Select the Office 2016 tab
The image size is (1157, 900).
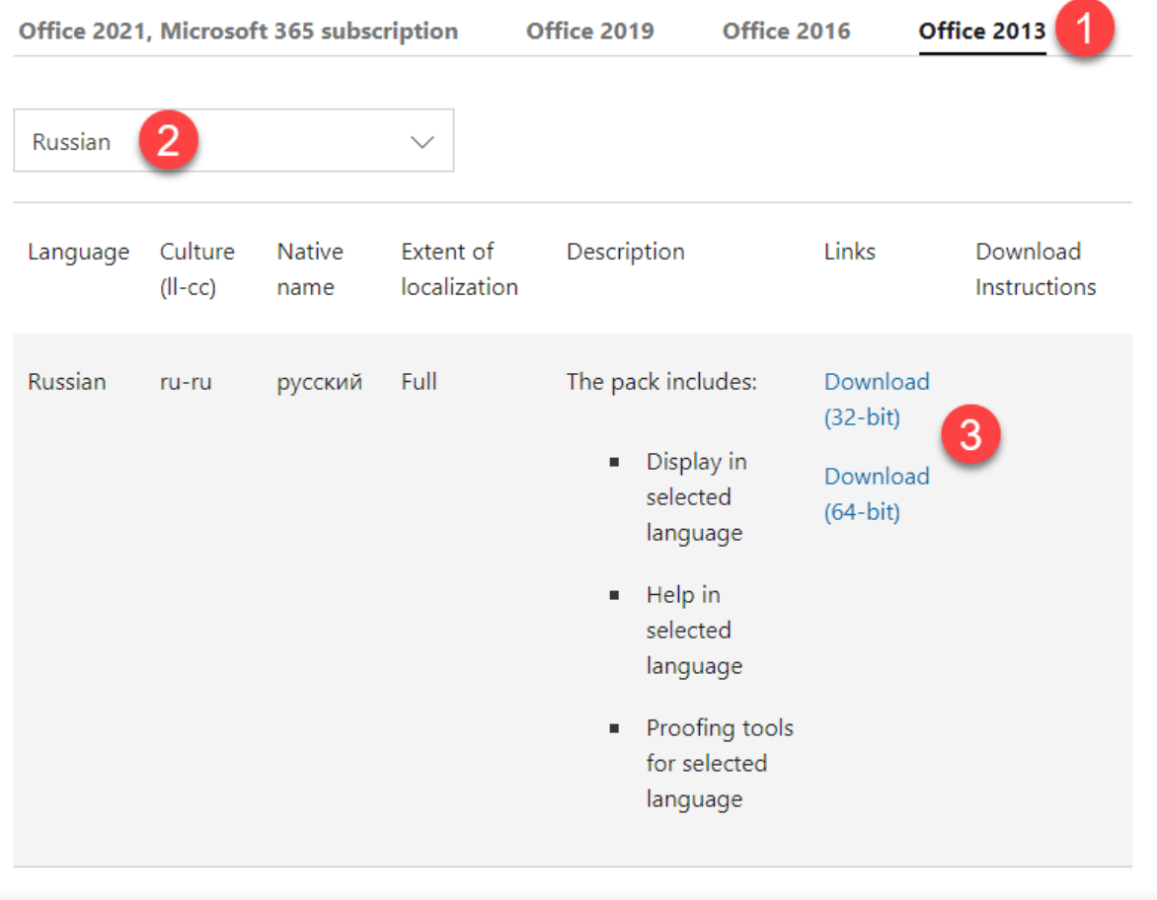pyautogui.click(x=786, y=31)
